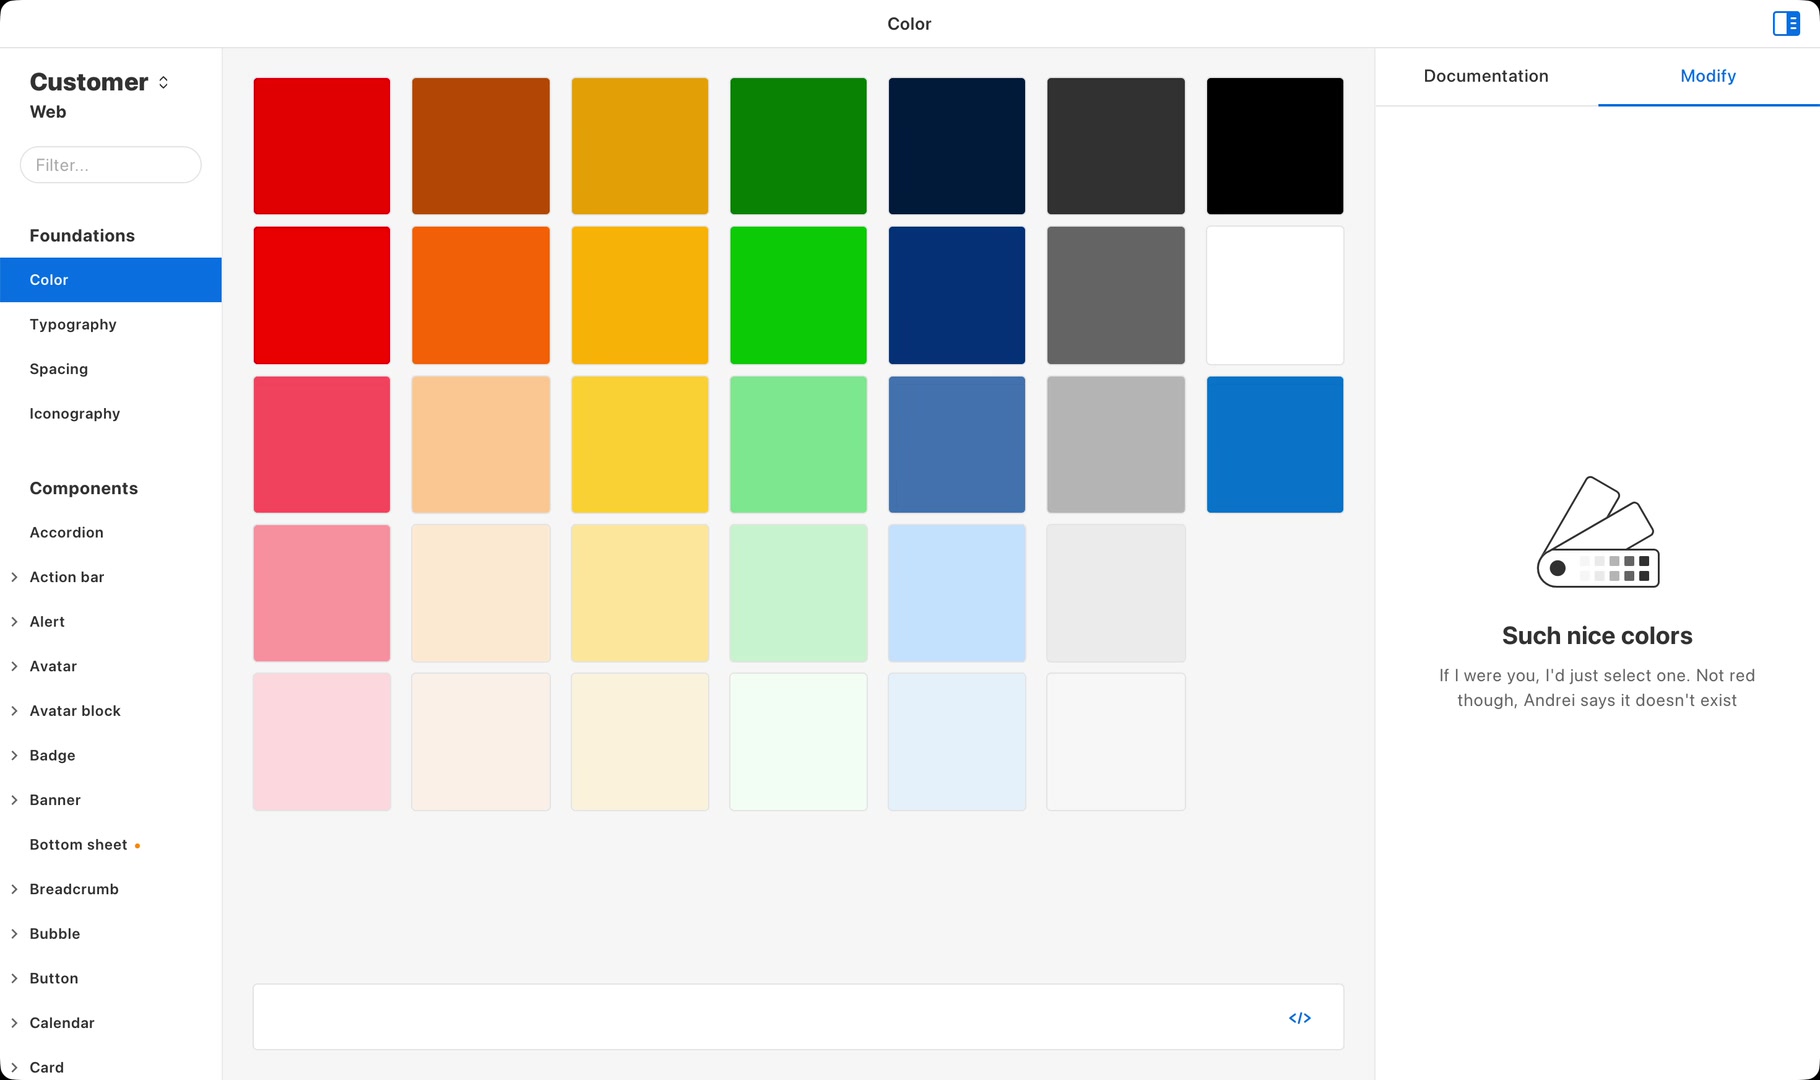The image size is (1820, 1080).
Task: Expand the Avatar block item
Action: [x=14, y=711]
